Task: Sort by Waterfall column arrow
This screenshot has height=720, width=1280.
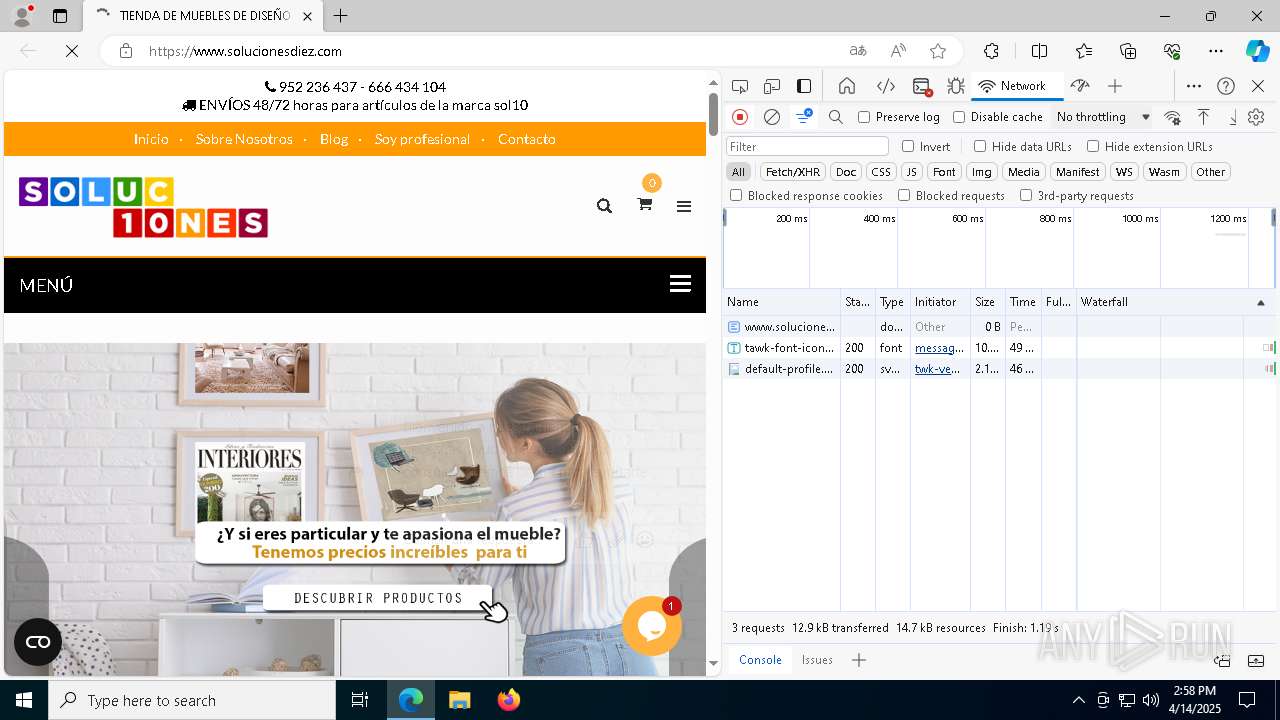Action: click(1260, 302)
